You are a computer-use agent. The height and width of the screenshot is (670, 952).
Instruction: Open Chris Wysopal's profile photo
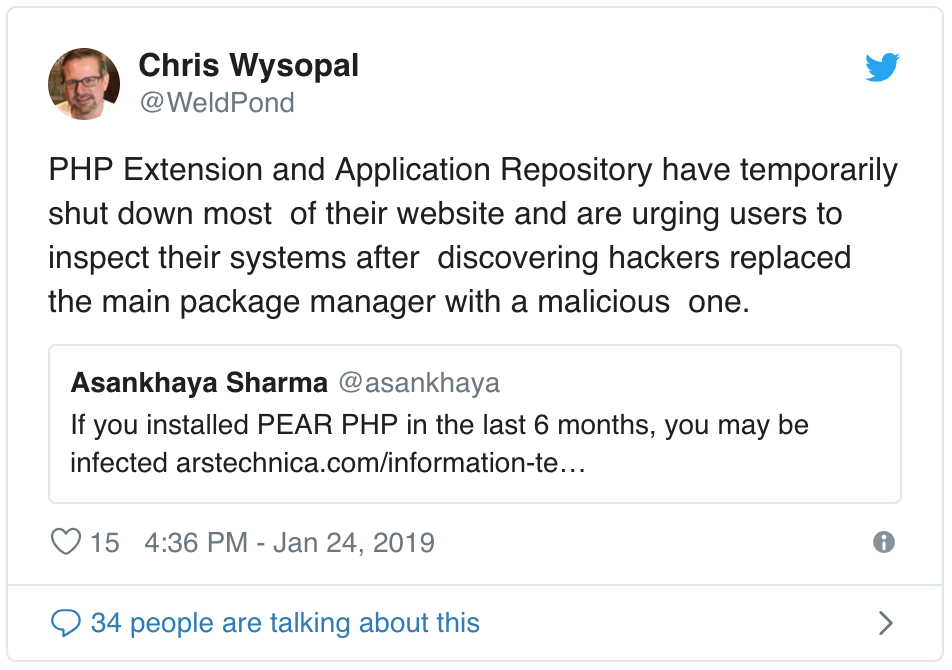click(x=84, y=84)
